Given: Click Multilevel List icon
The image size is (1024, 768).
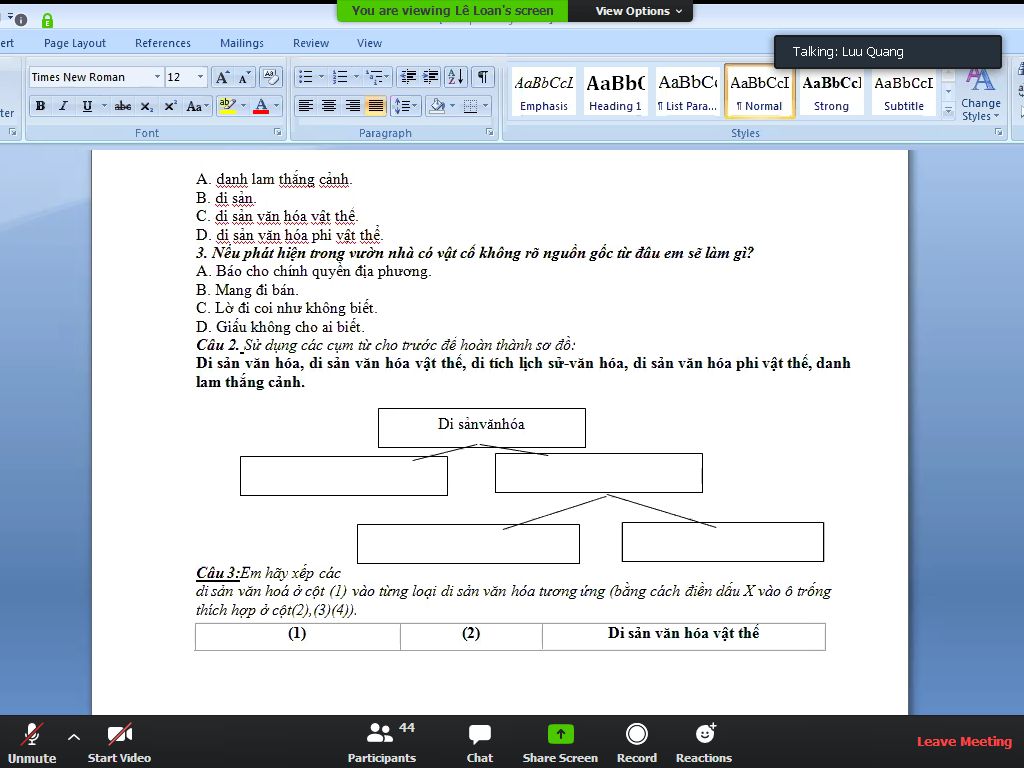Looking at the screenshot, I should point(375,77).
